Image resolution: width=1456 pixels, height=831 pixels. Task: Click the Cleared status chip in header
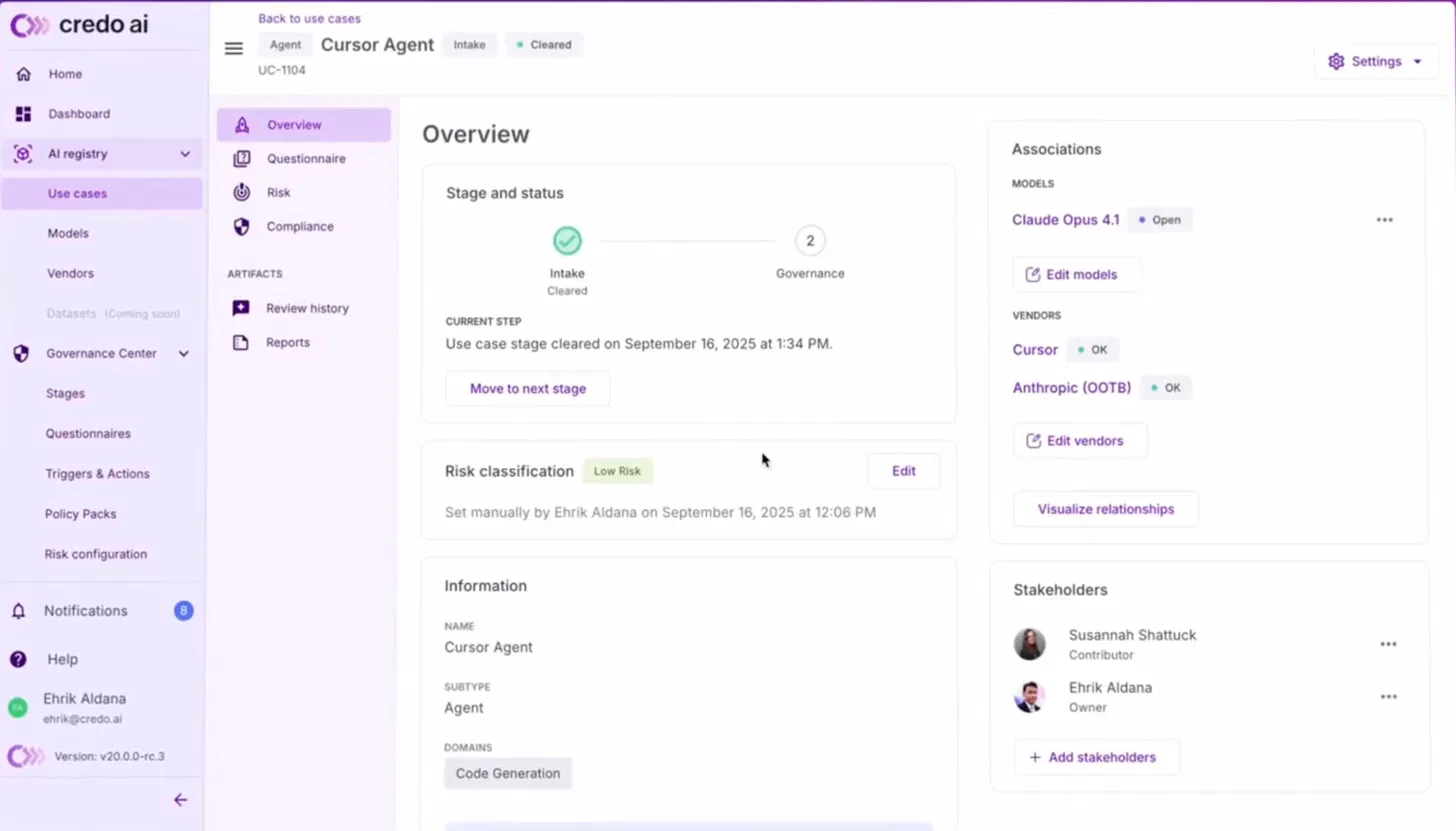coord(544,45)
